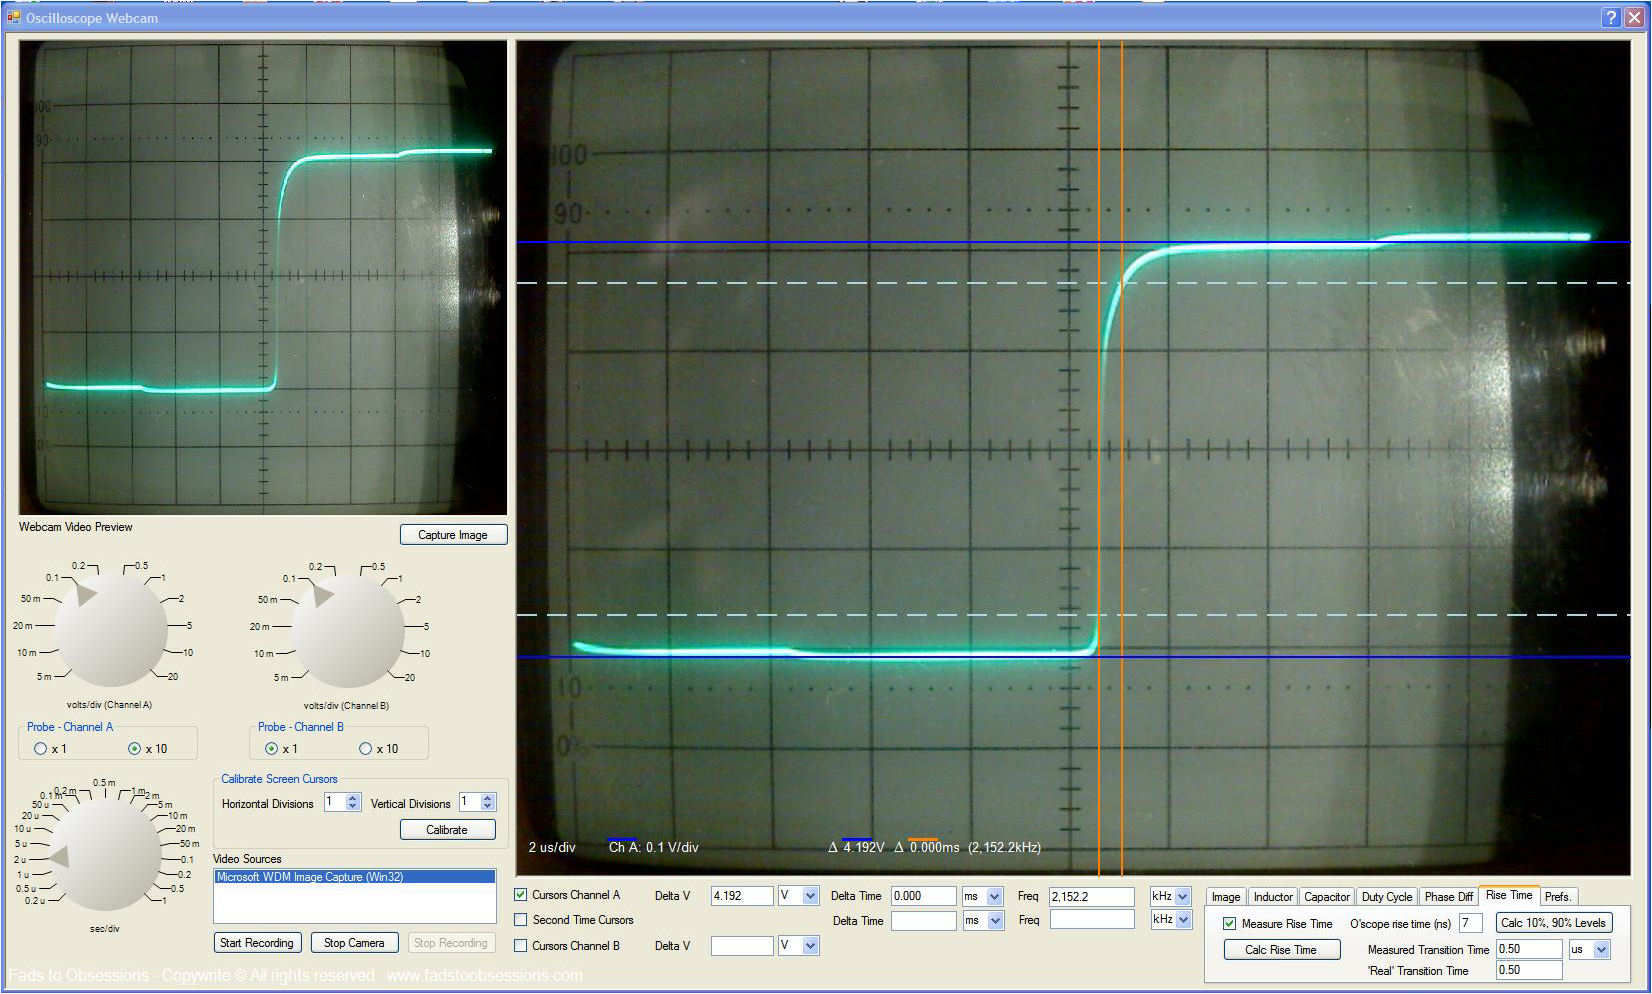
Task: Open the Measured Transition Time us dropdown
Action: pyautogui.click(x=1601, y=950)
